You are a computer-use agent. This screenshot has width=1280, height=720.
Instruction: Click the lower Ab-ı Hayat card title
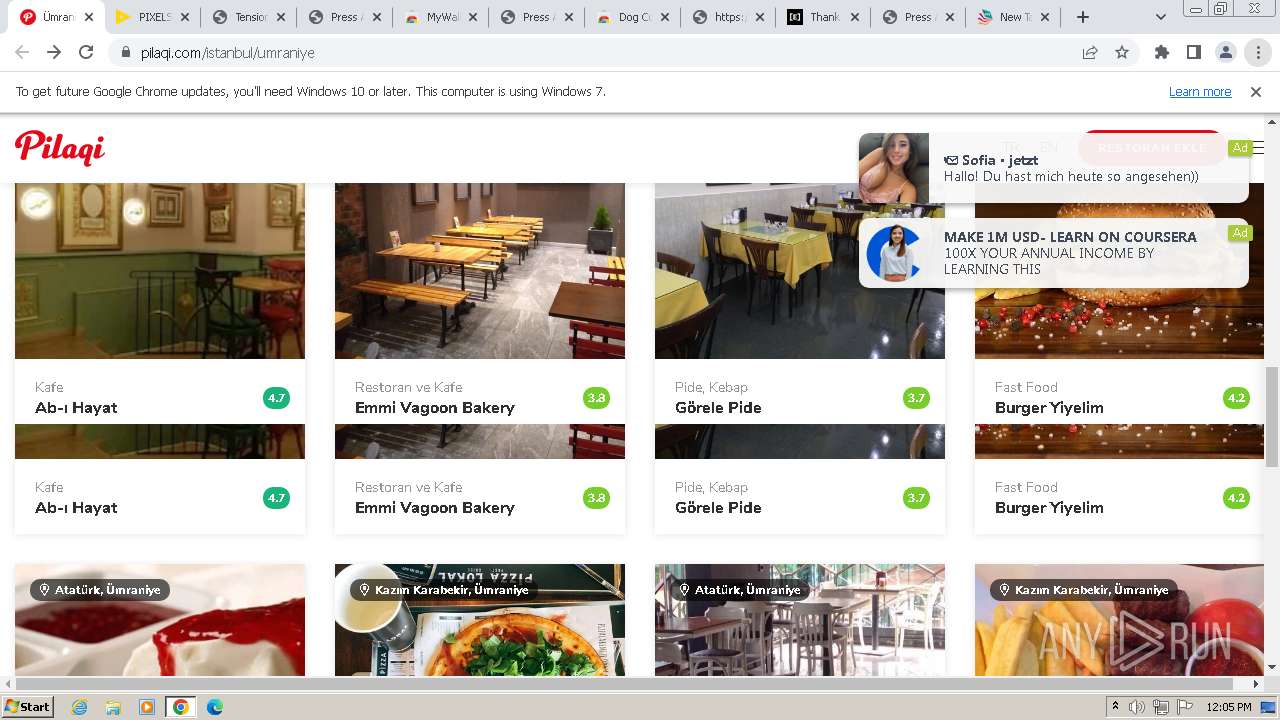click(76, 508)
